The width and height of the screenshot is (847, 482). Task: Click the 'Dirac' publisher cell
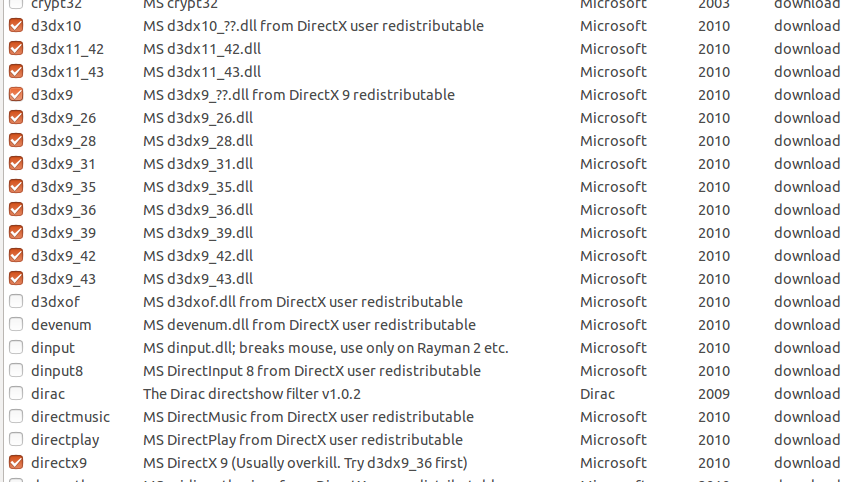click(597, 394)
